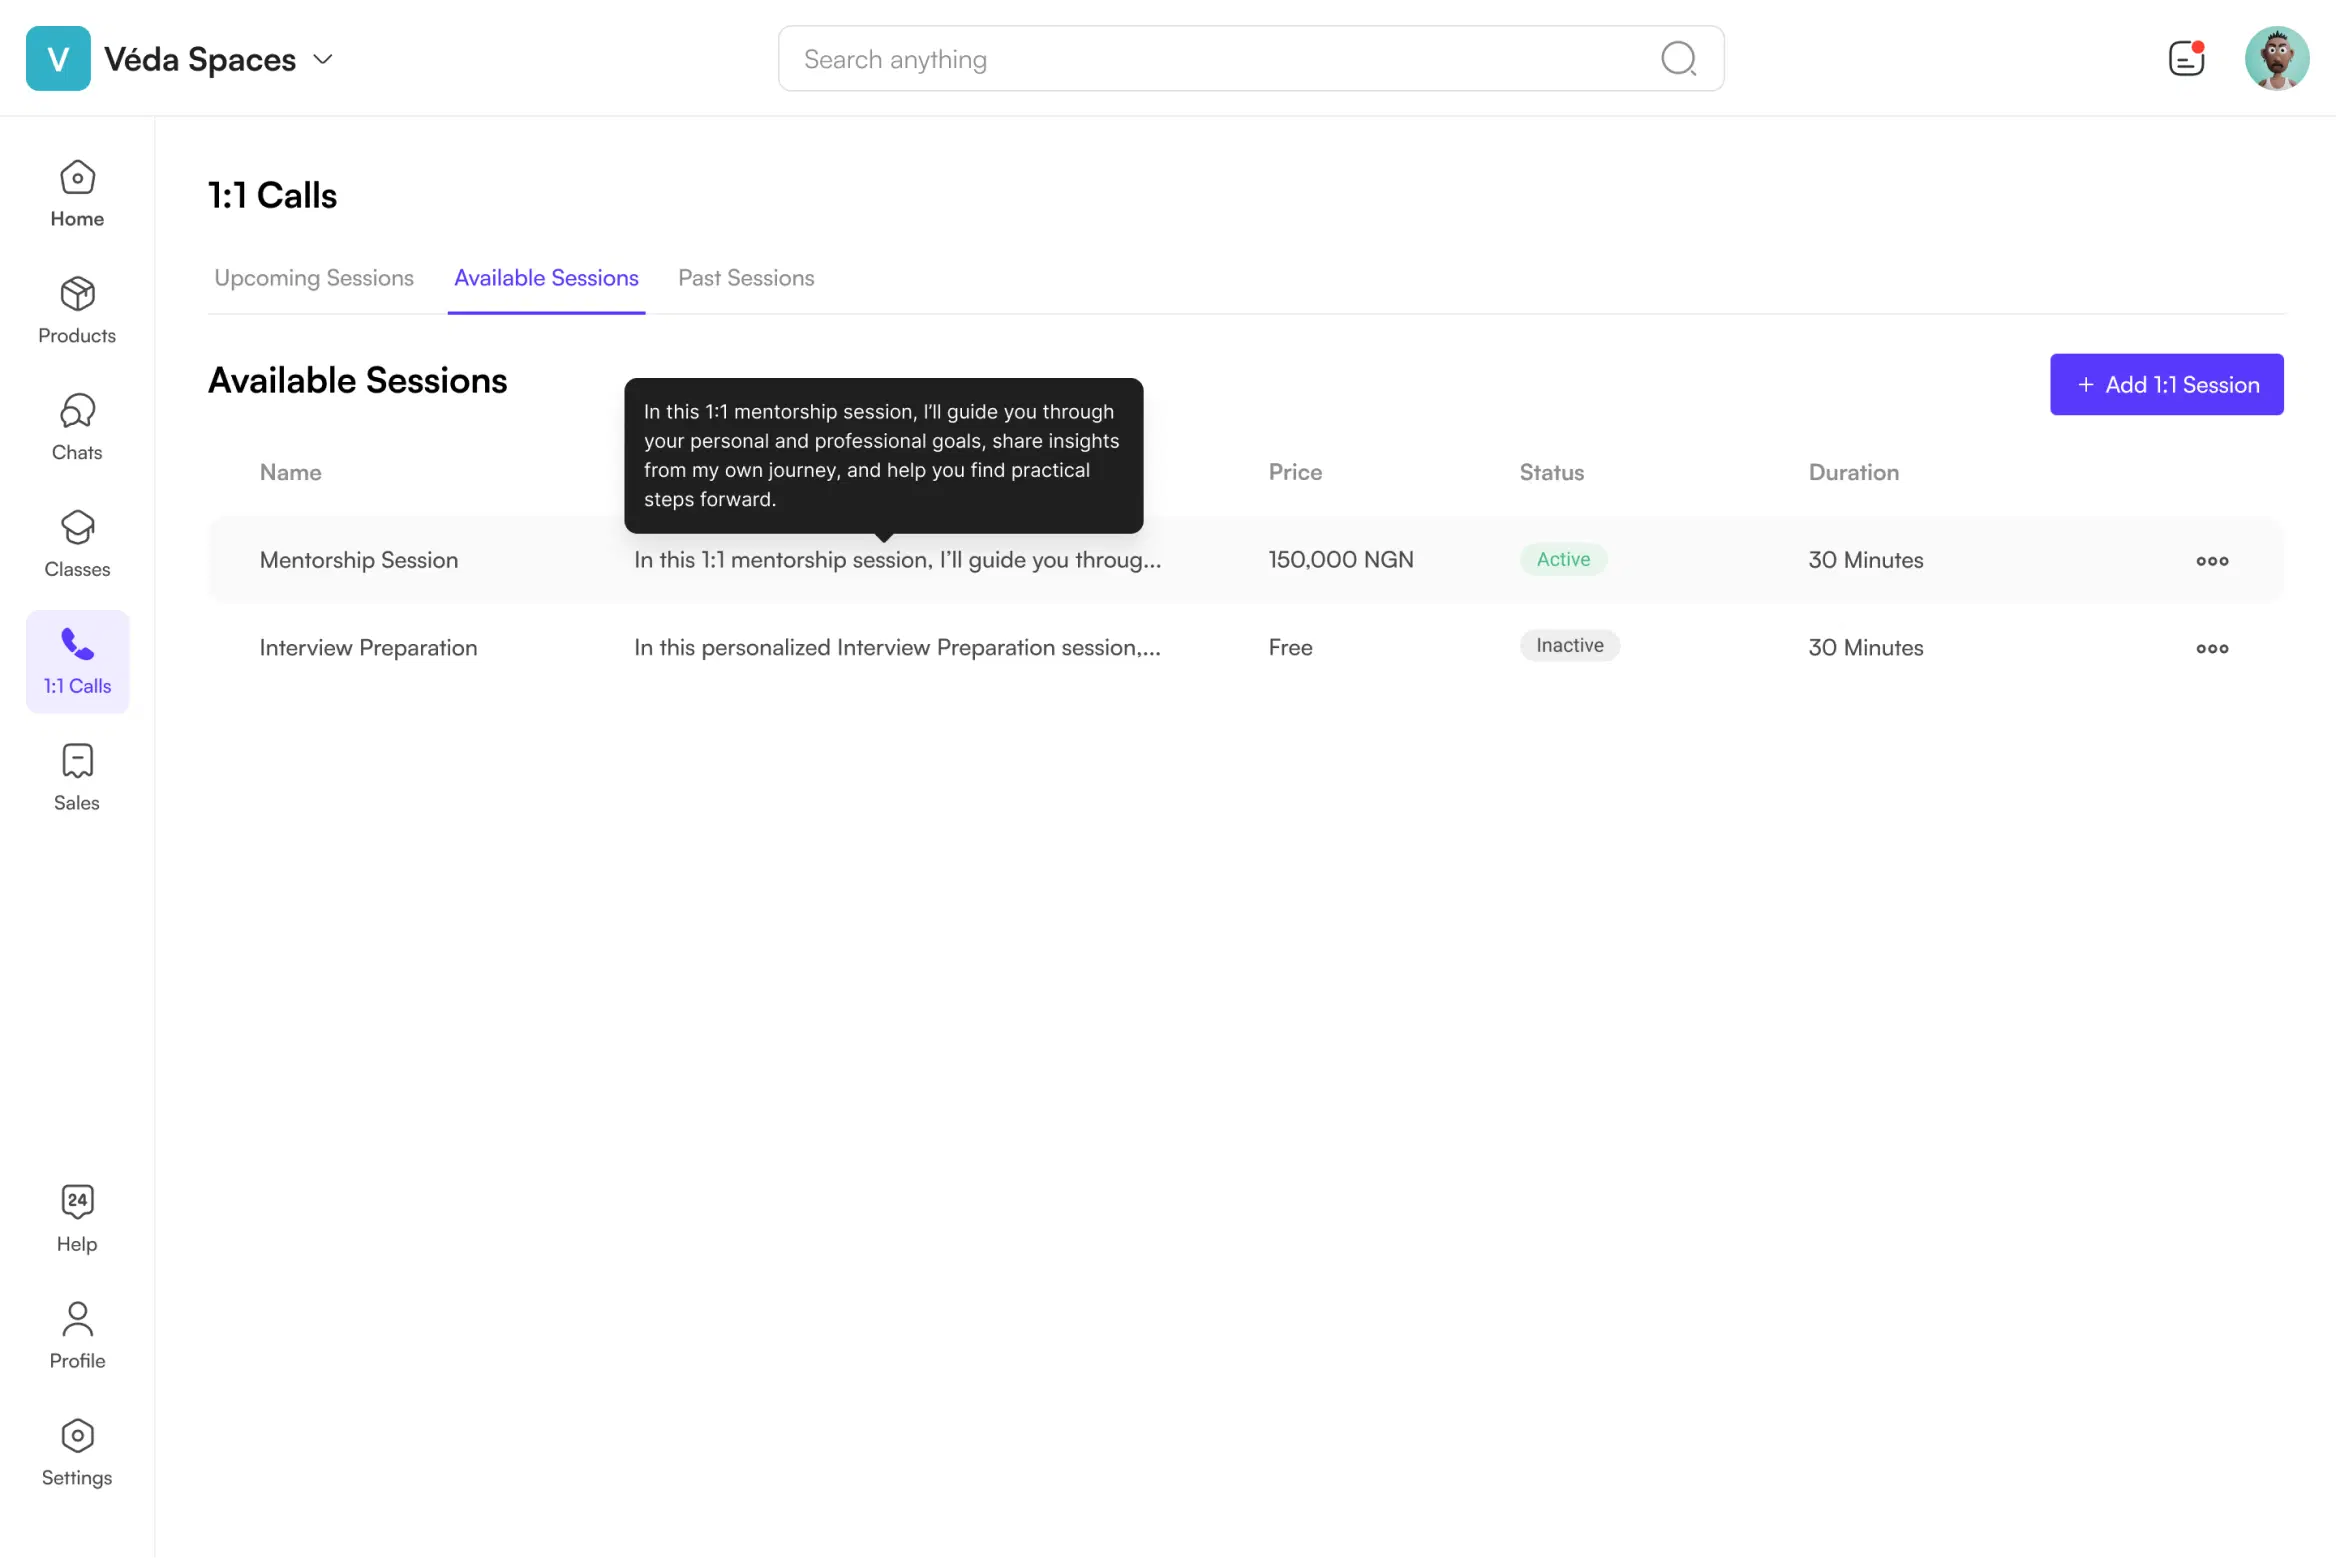The image size is (2336, 1558).
Task: Switch to the Upcoming Sessions tab
Action: point(314,278)
